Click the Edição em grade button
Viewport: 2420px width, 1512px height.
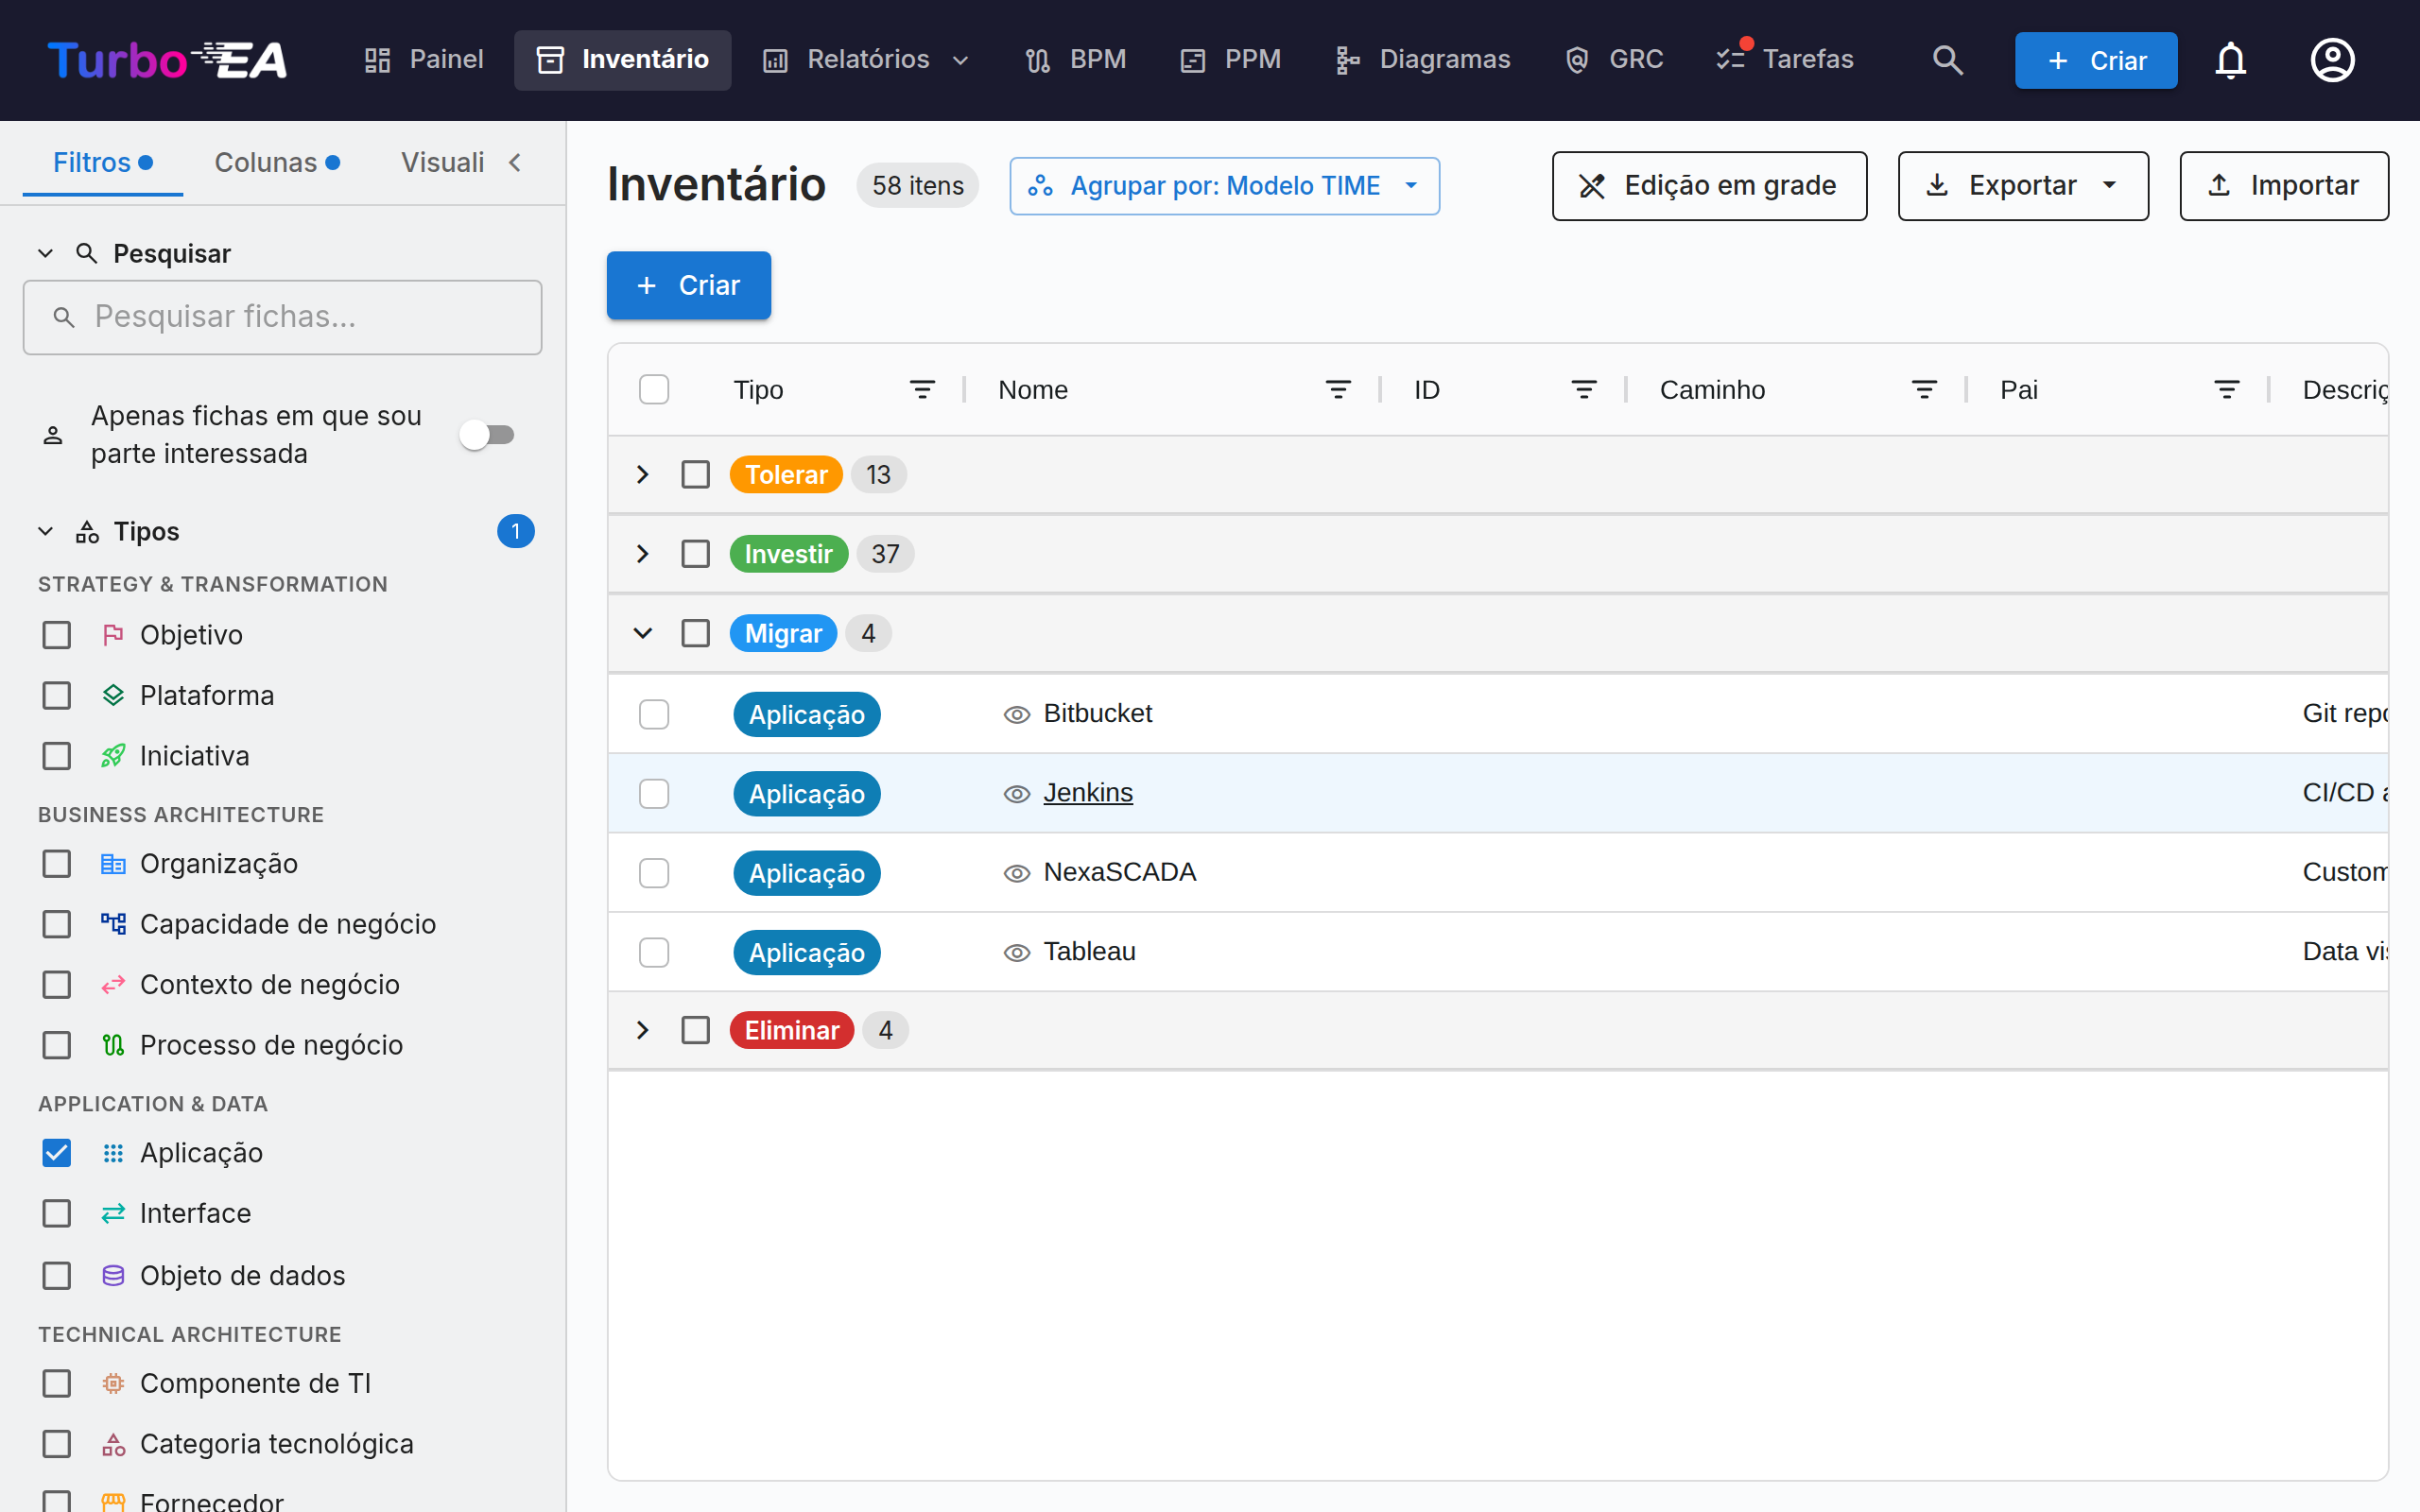(x=1709, y=186)
